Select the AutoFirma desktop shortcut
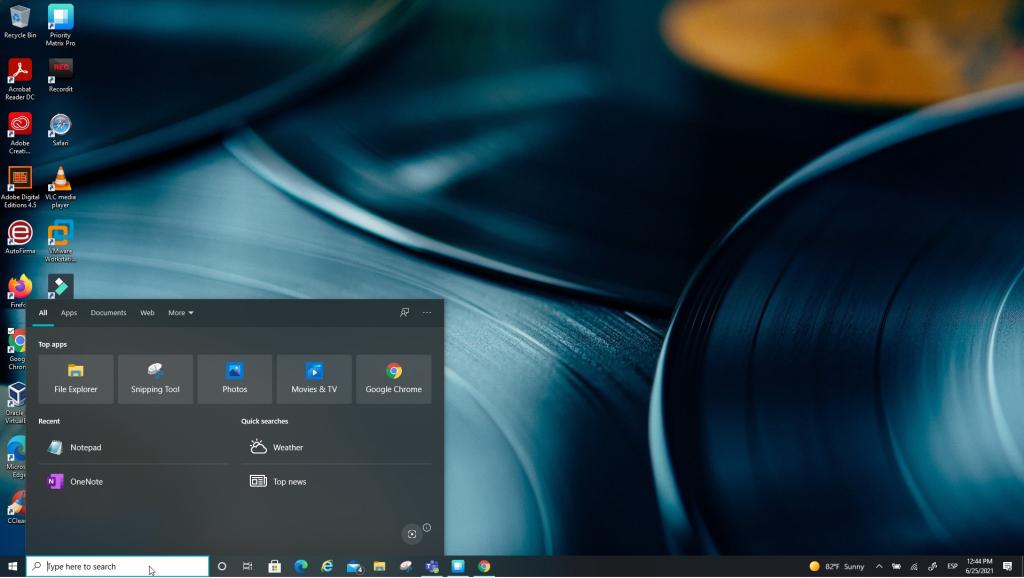 click(20, 237)
